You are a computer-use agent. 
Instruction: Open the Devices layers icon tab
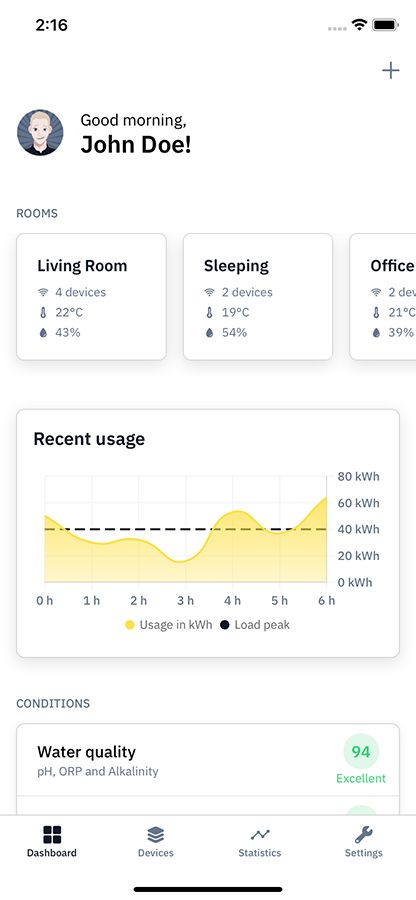155,841
